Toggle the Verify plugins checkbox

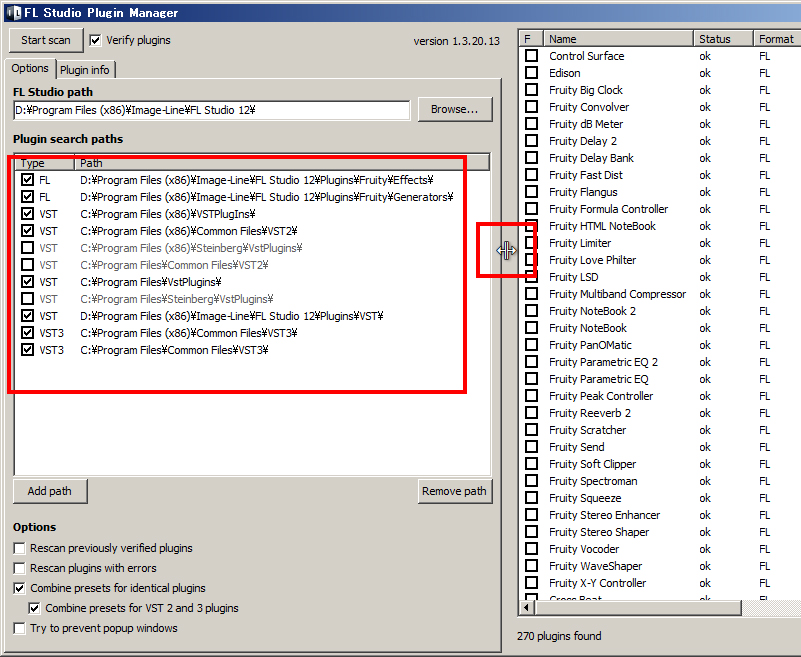[96, 40]
